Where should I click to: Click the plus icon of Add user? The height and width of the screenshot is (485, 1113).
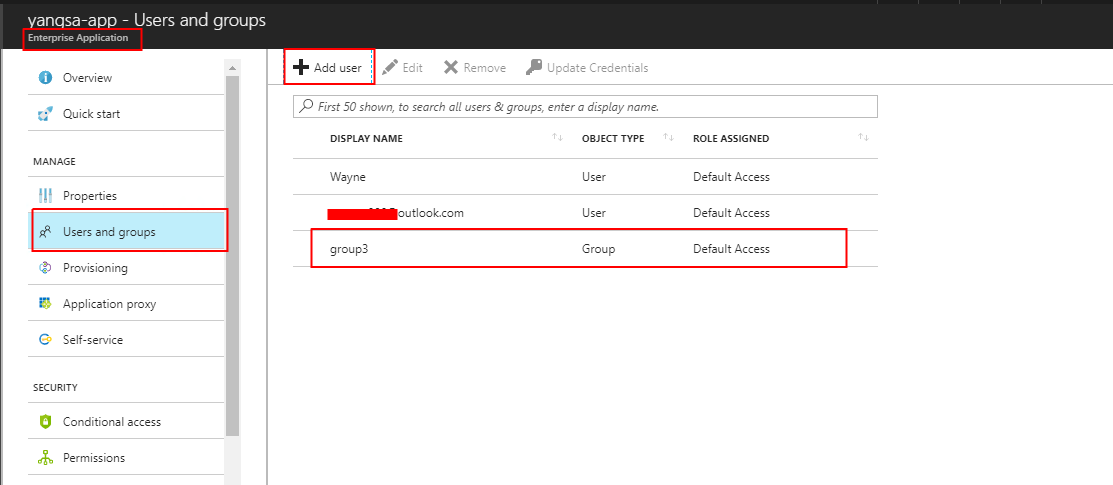[x=301, y=67]
